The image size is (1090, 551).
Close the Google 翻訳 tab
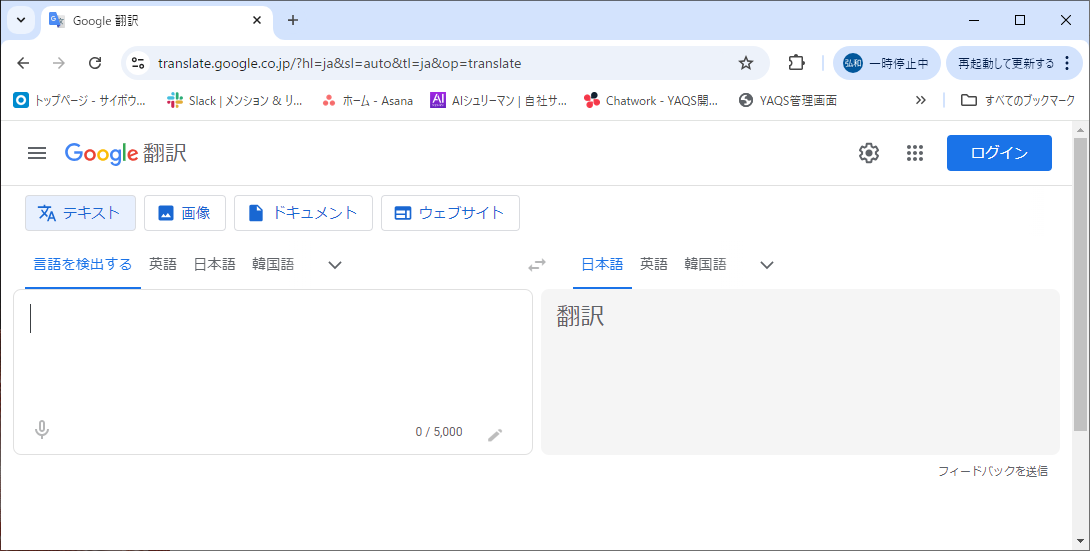257,20
